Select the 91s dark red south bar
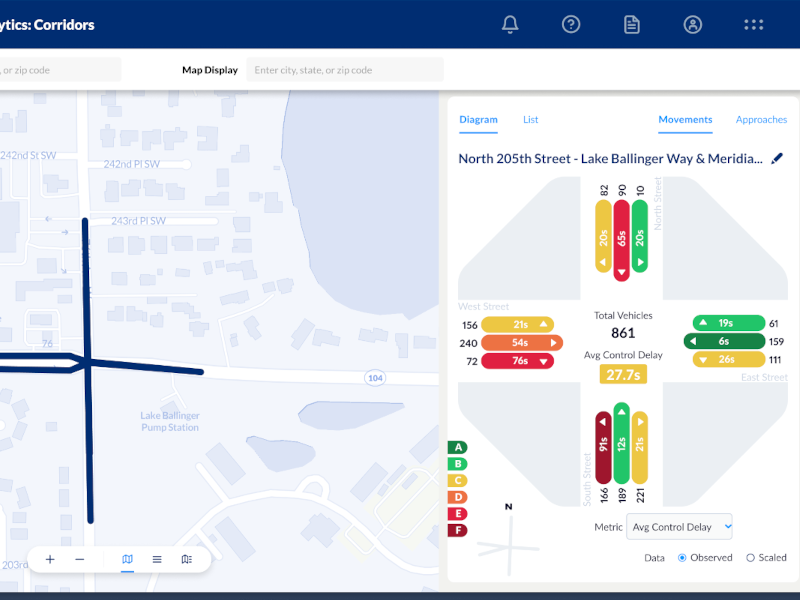This screenshot has height=600, width=800. tap(603, 447)
